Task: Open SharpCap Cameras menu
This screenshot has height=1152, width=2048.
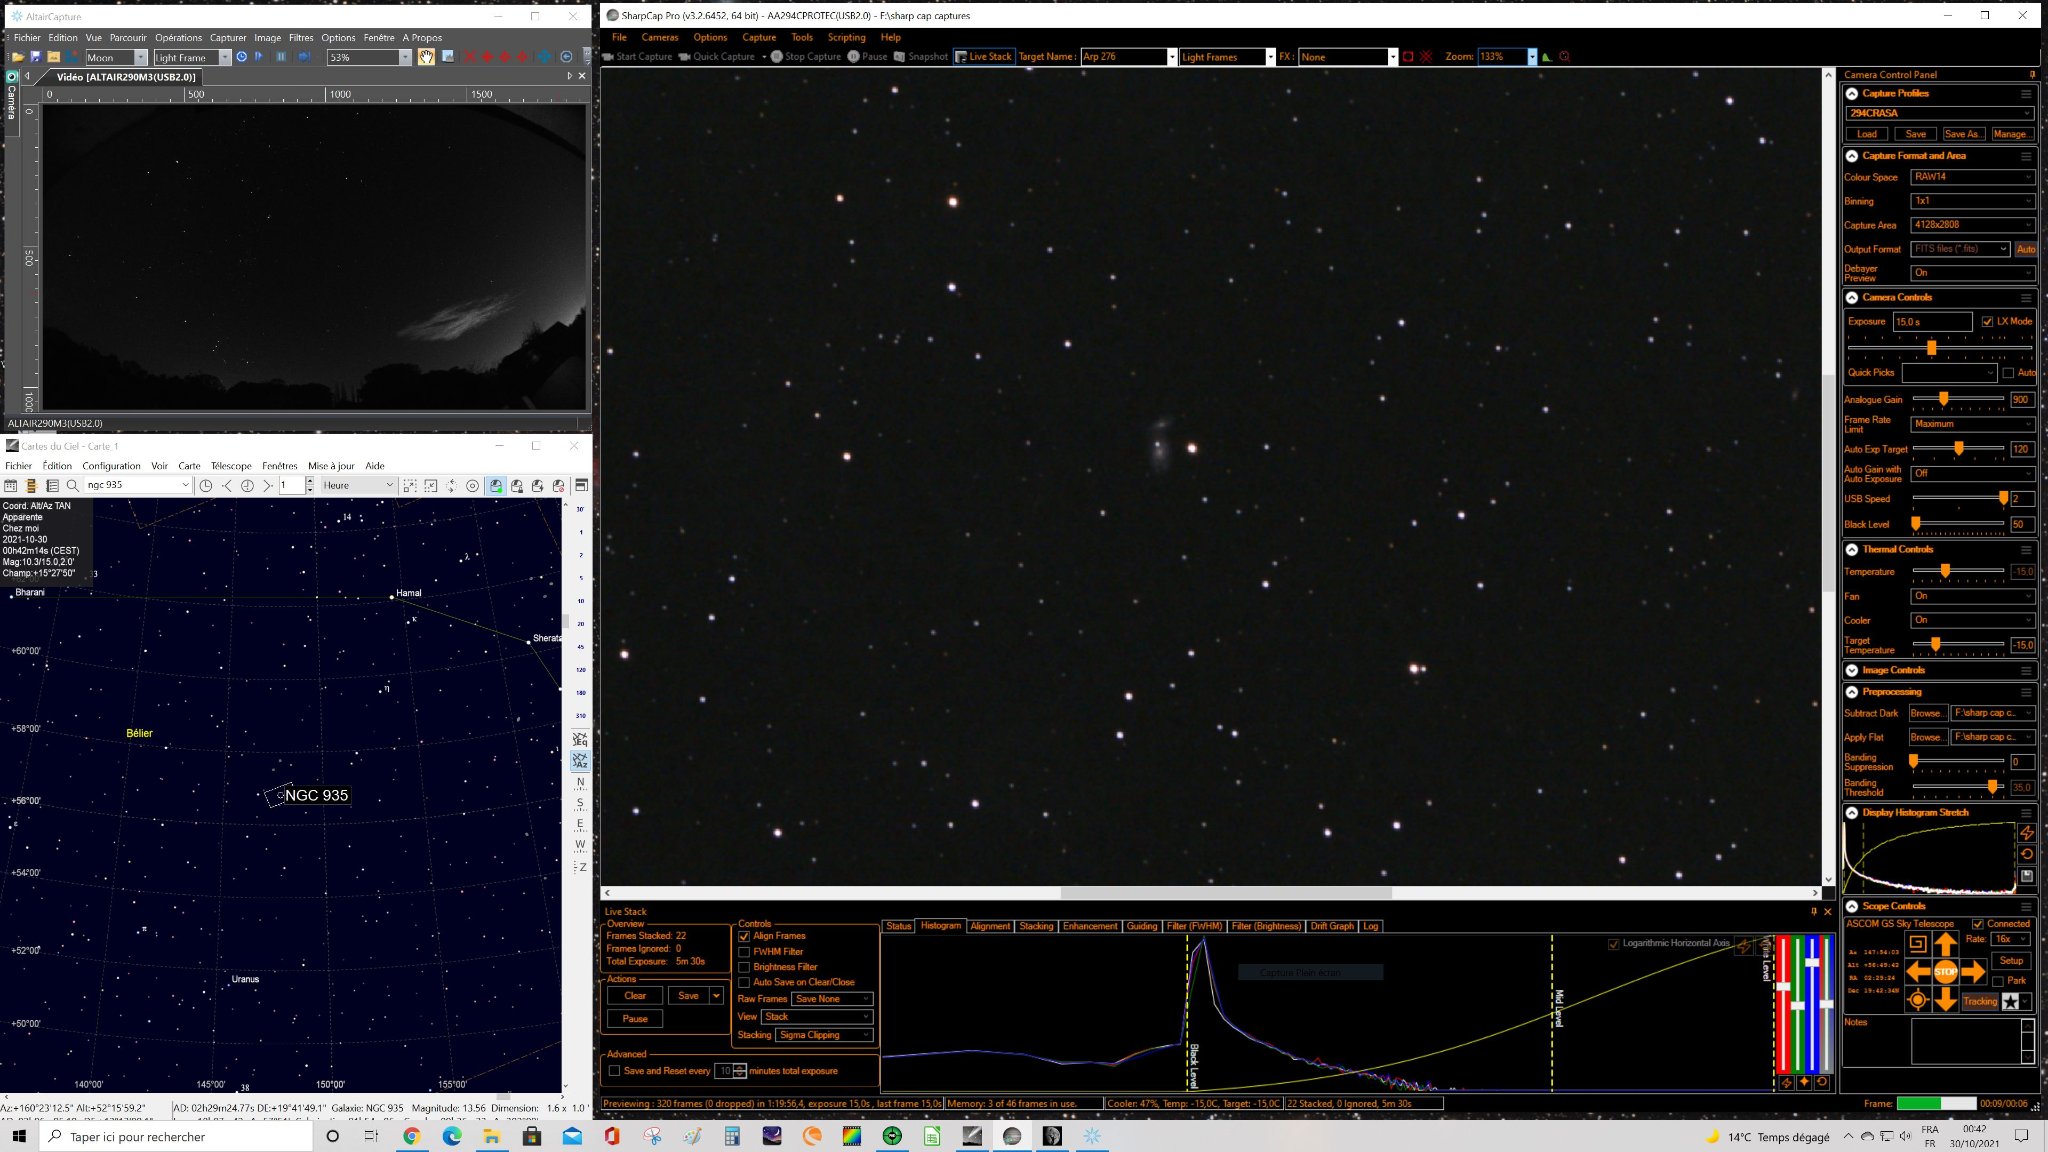Action: (x=659, y=38)
